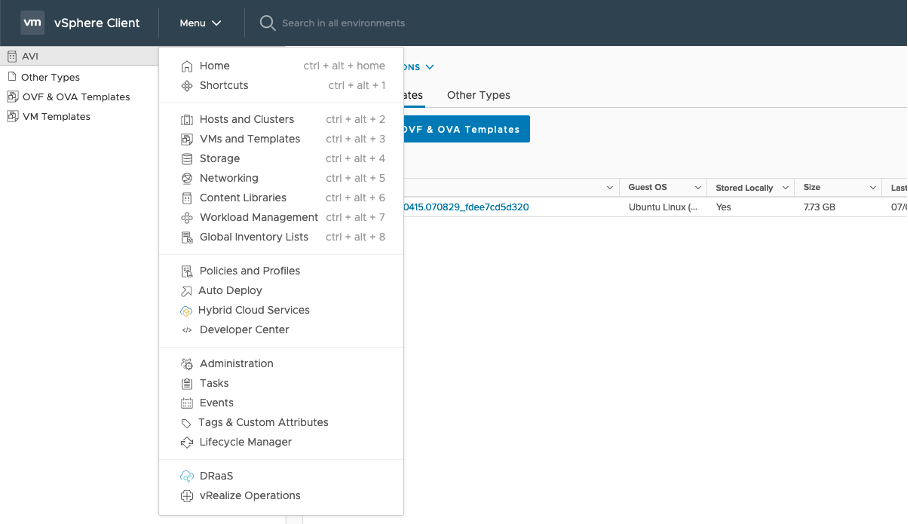This screenshot has height=524, width=908.
Task: Click the Policies and Profiles icon
Action: (186, 271)
